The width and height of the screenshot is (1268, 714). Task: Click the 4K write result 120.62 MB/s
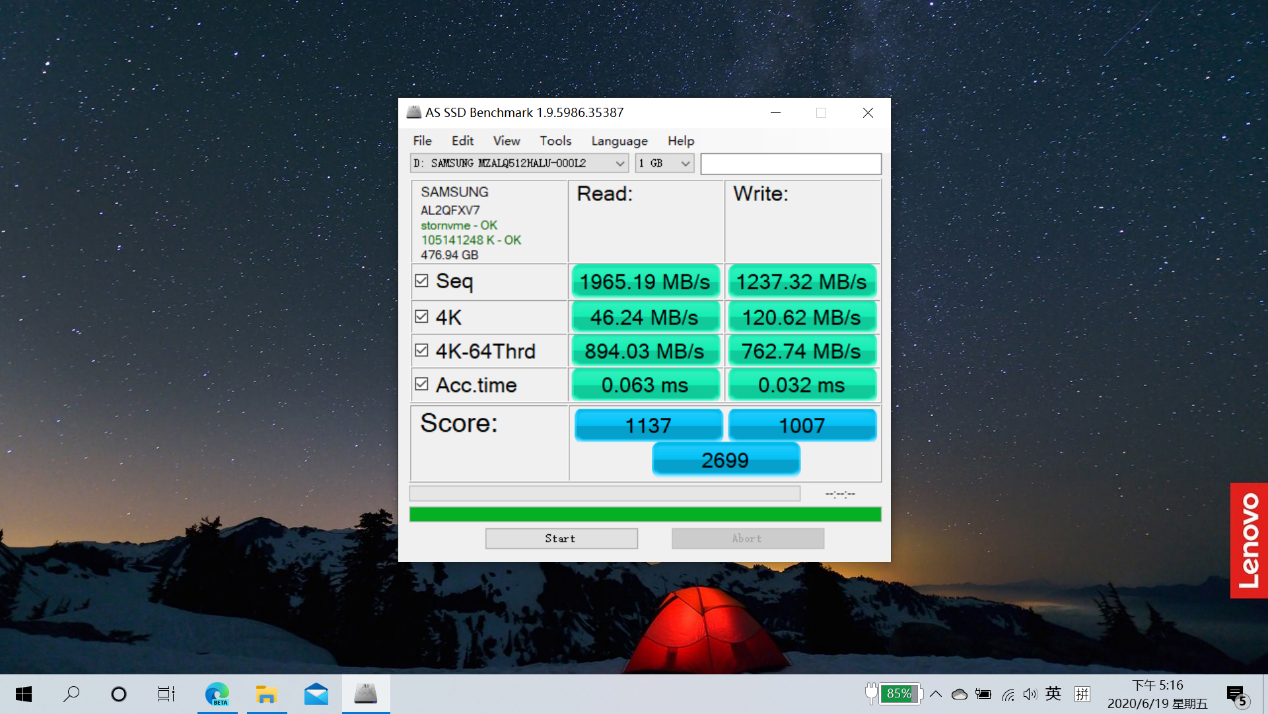tap(802, 317)
